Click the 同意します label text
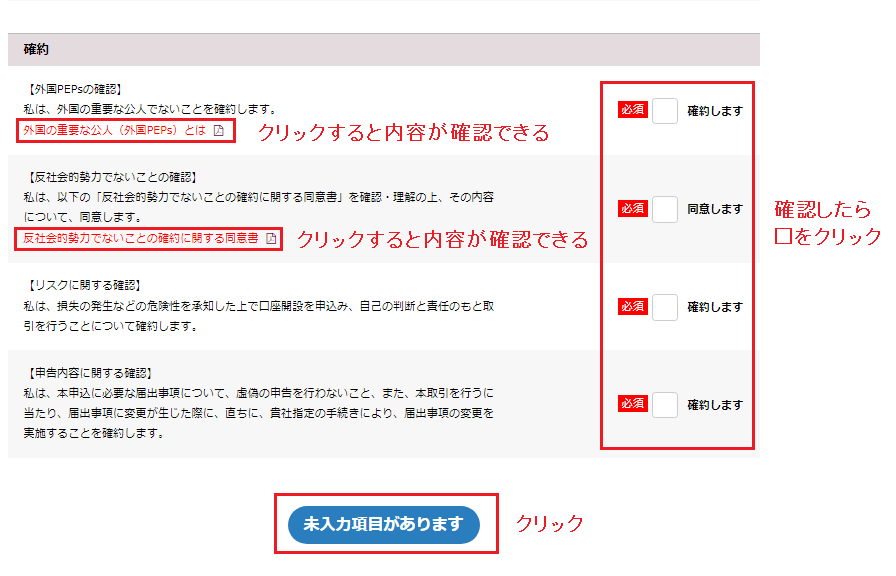Screen dimensions: 896x576 tap(715, 209)
